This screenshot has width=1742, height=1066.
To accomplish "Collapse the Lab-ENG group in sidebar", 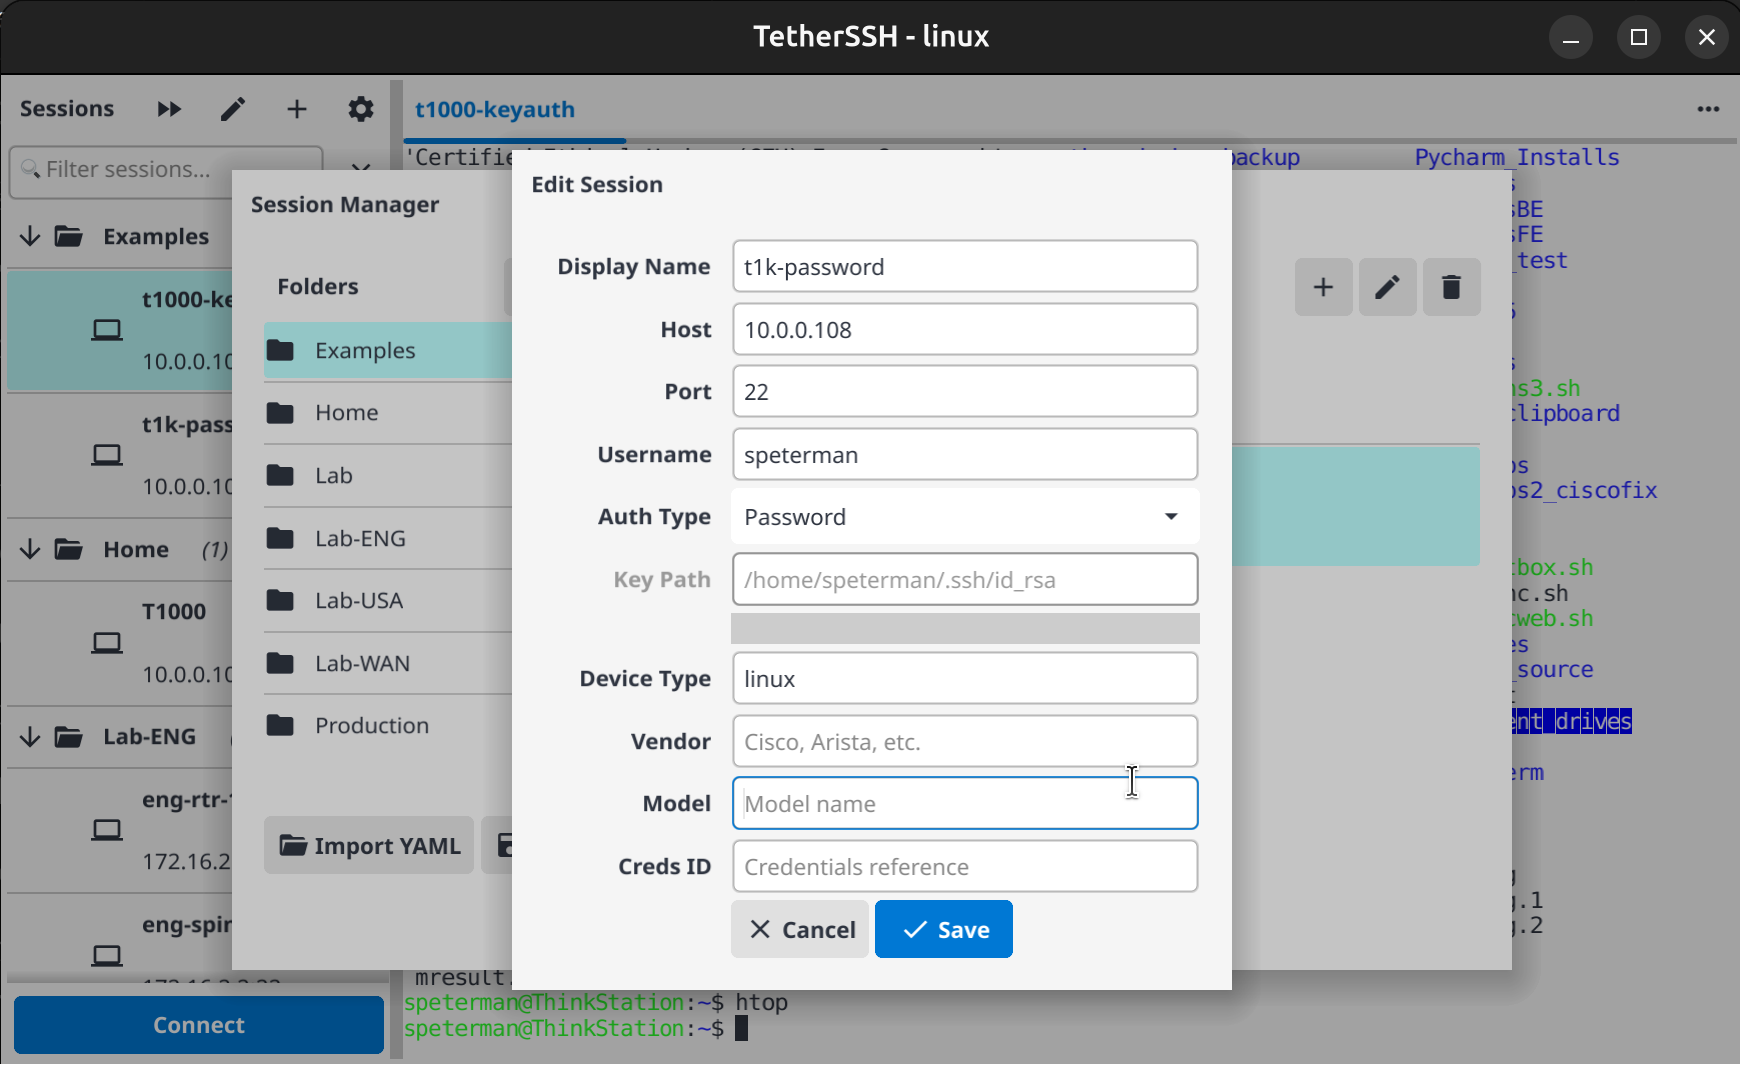I will [x=30, y=737].
